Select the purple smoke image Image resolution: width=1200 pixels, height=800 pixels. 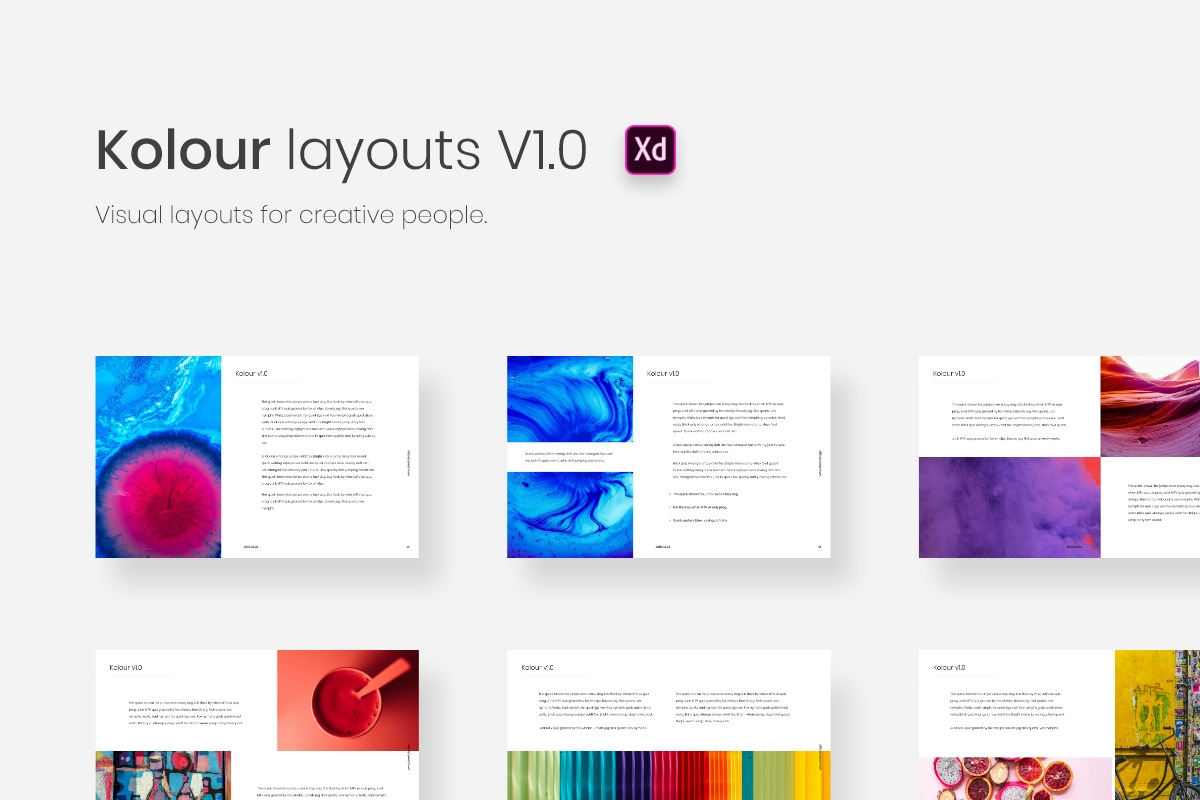pyautogui.click(x=1009, y=507)
